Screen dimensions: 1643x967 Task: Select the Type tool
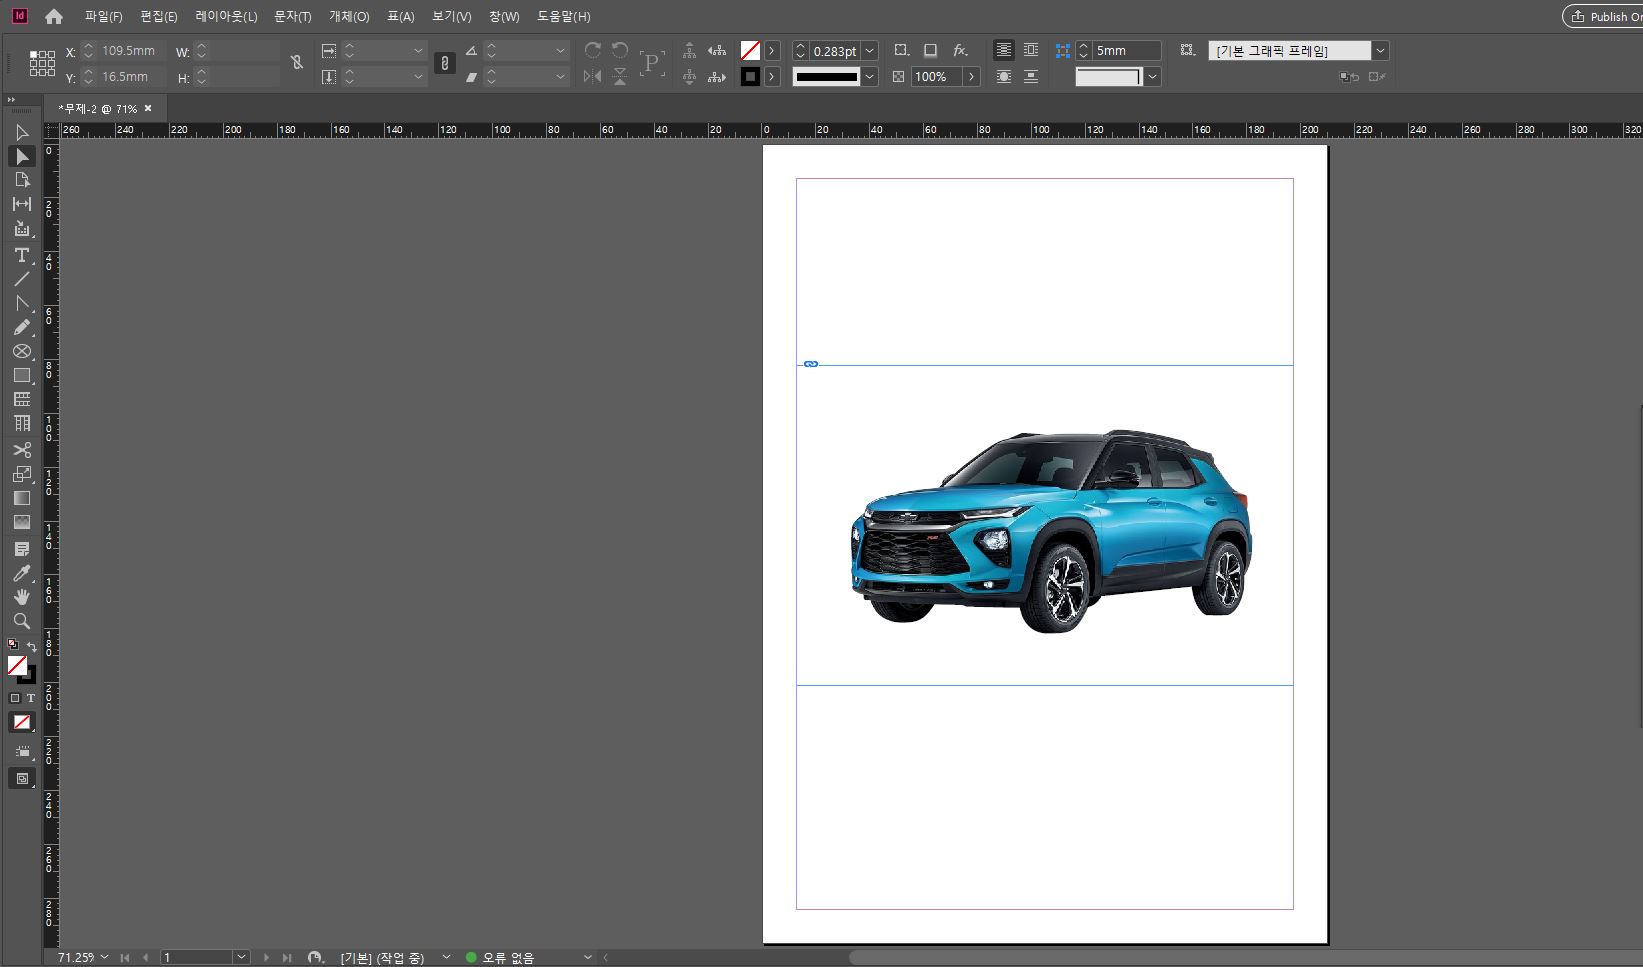point(22,256)
